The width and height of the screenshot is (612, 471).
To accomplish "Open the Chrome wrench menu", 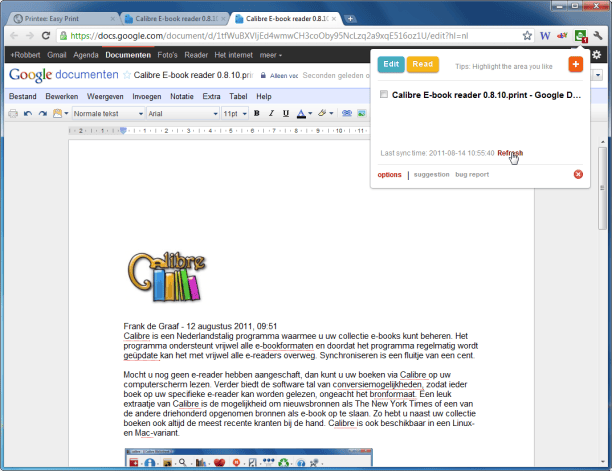I will [x=598, y=36].
